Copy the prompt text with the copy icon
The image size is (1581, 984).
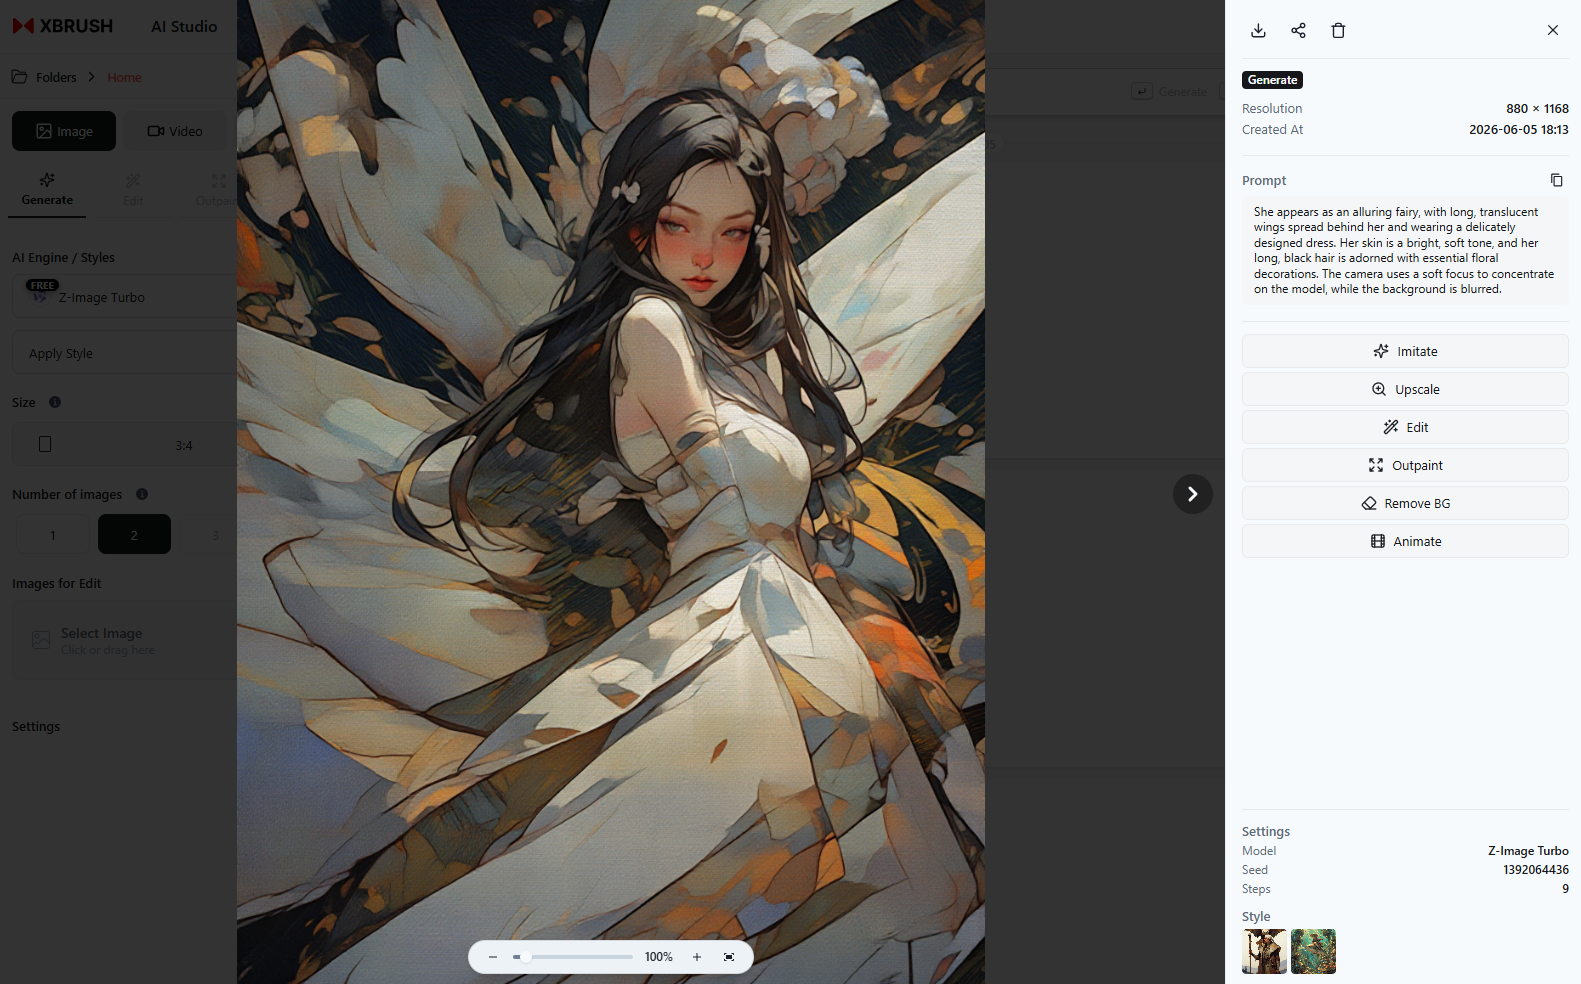click(x=1556, y=180)
